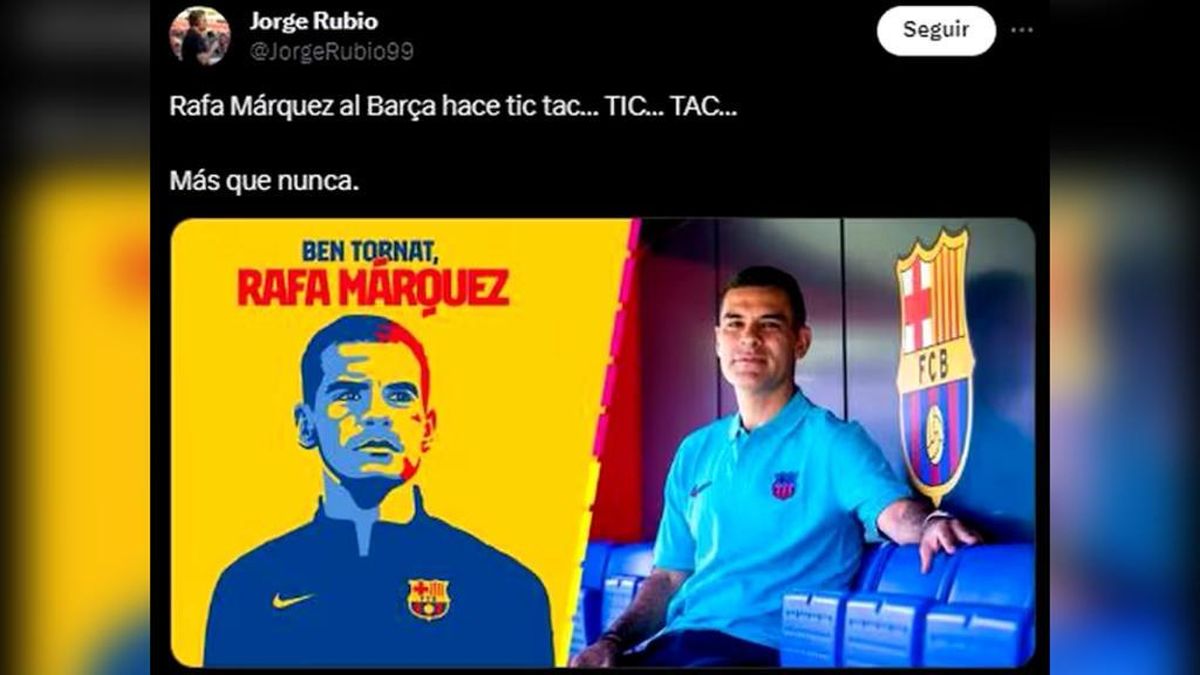Click the Barça crest on illustrated jacket
The image size is (1200, 675).
(428, 597)
